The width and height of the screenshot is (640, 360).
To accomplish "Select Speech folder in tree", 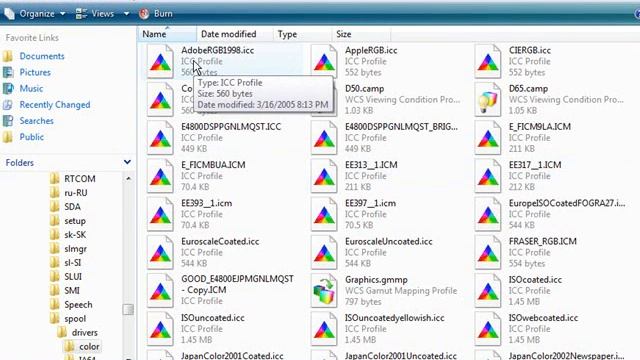I will [78, 304].
